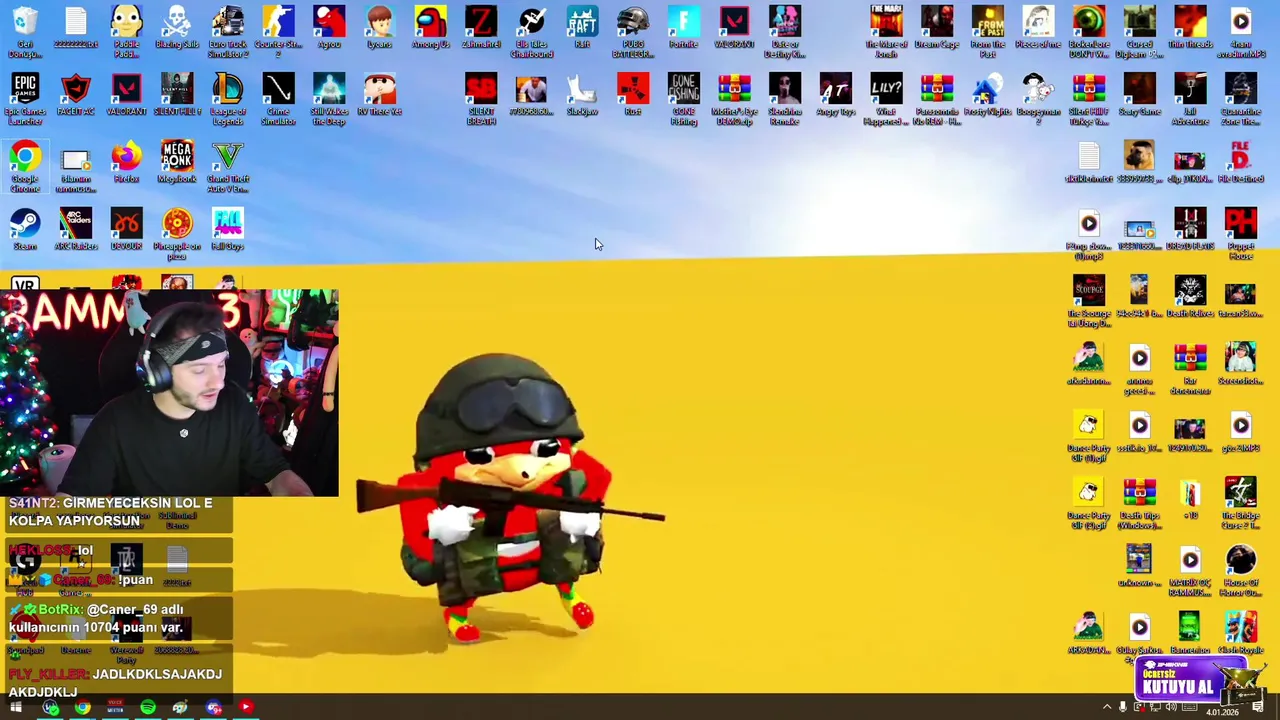Open Death Trips (Windows) archive
The image size is (1280, 720).
1139,503
